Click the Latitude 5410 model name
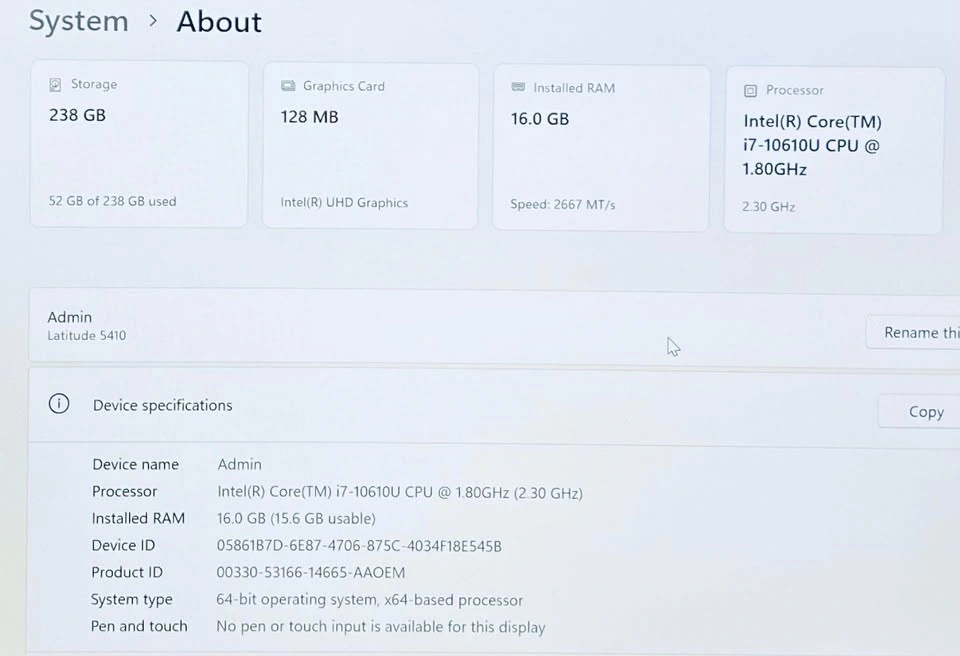The width and height of the screenshot is (960, 656). [x=87, y=336]
